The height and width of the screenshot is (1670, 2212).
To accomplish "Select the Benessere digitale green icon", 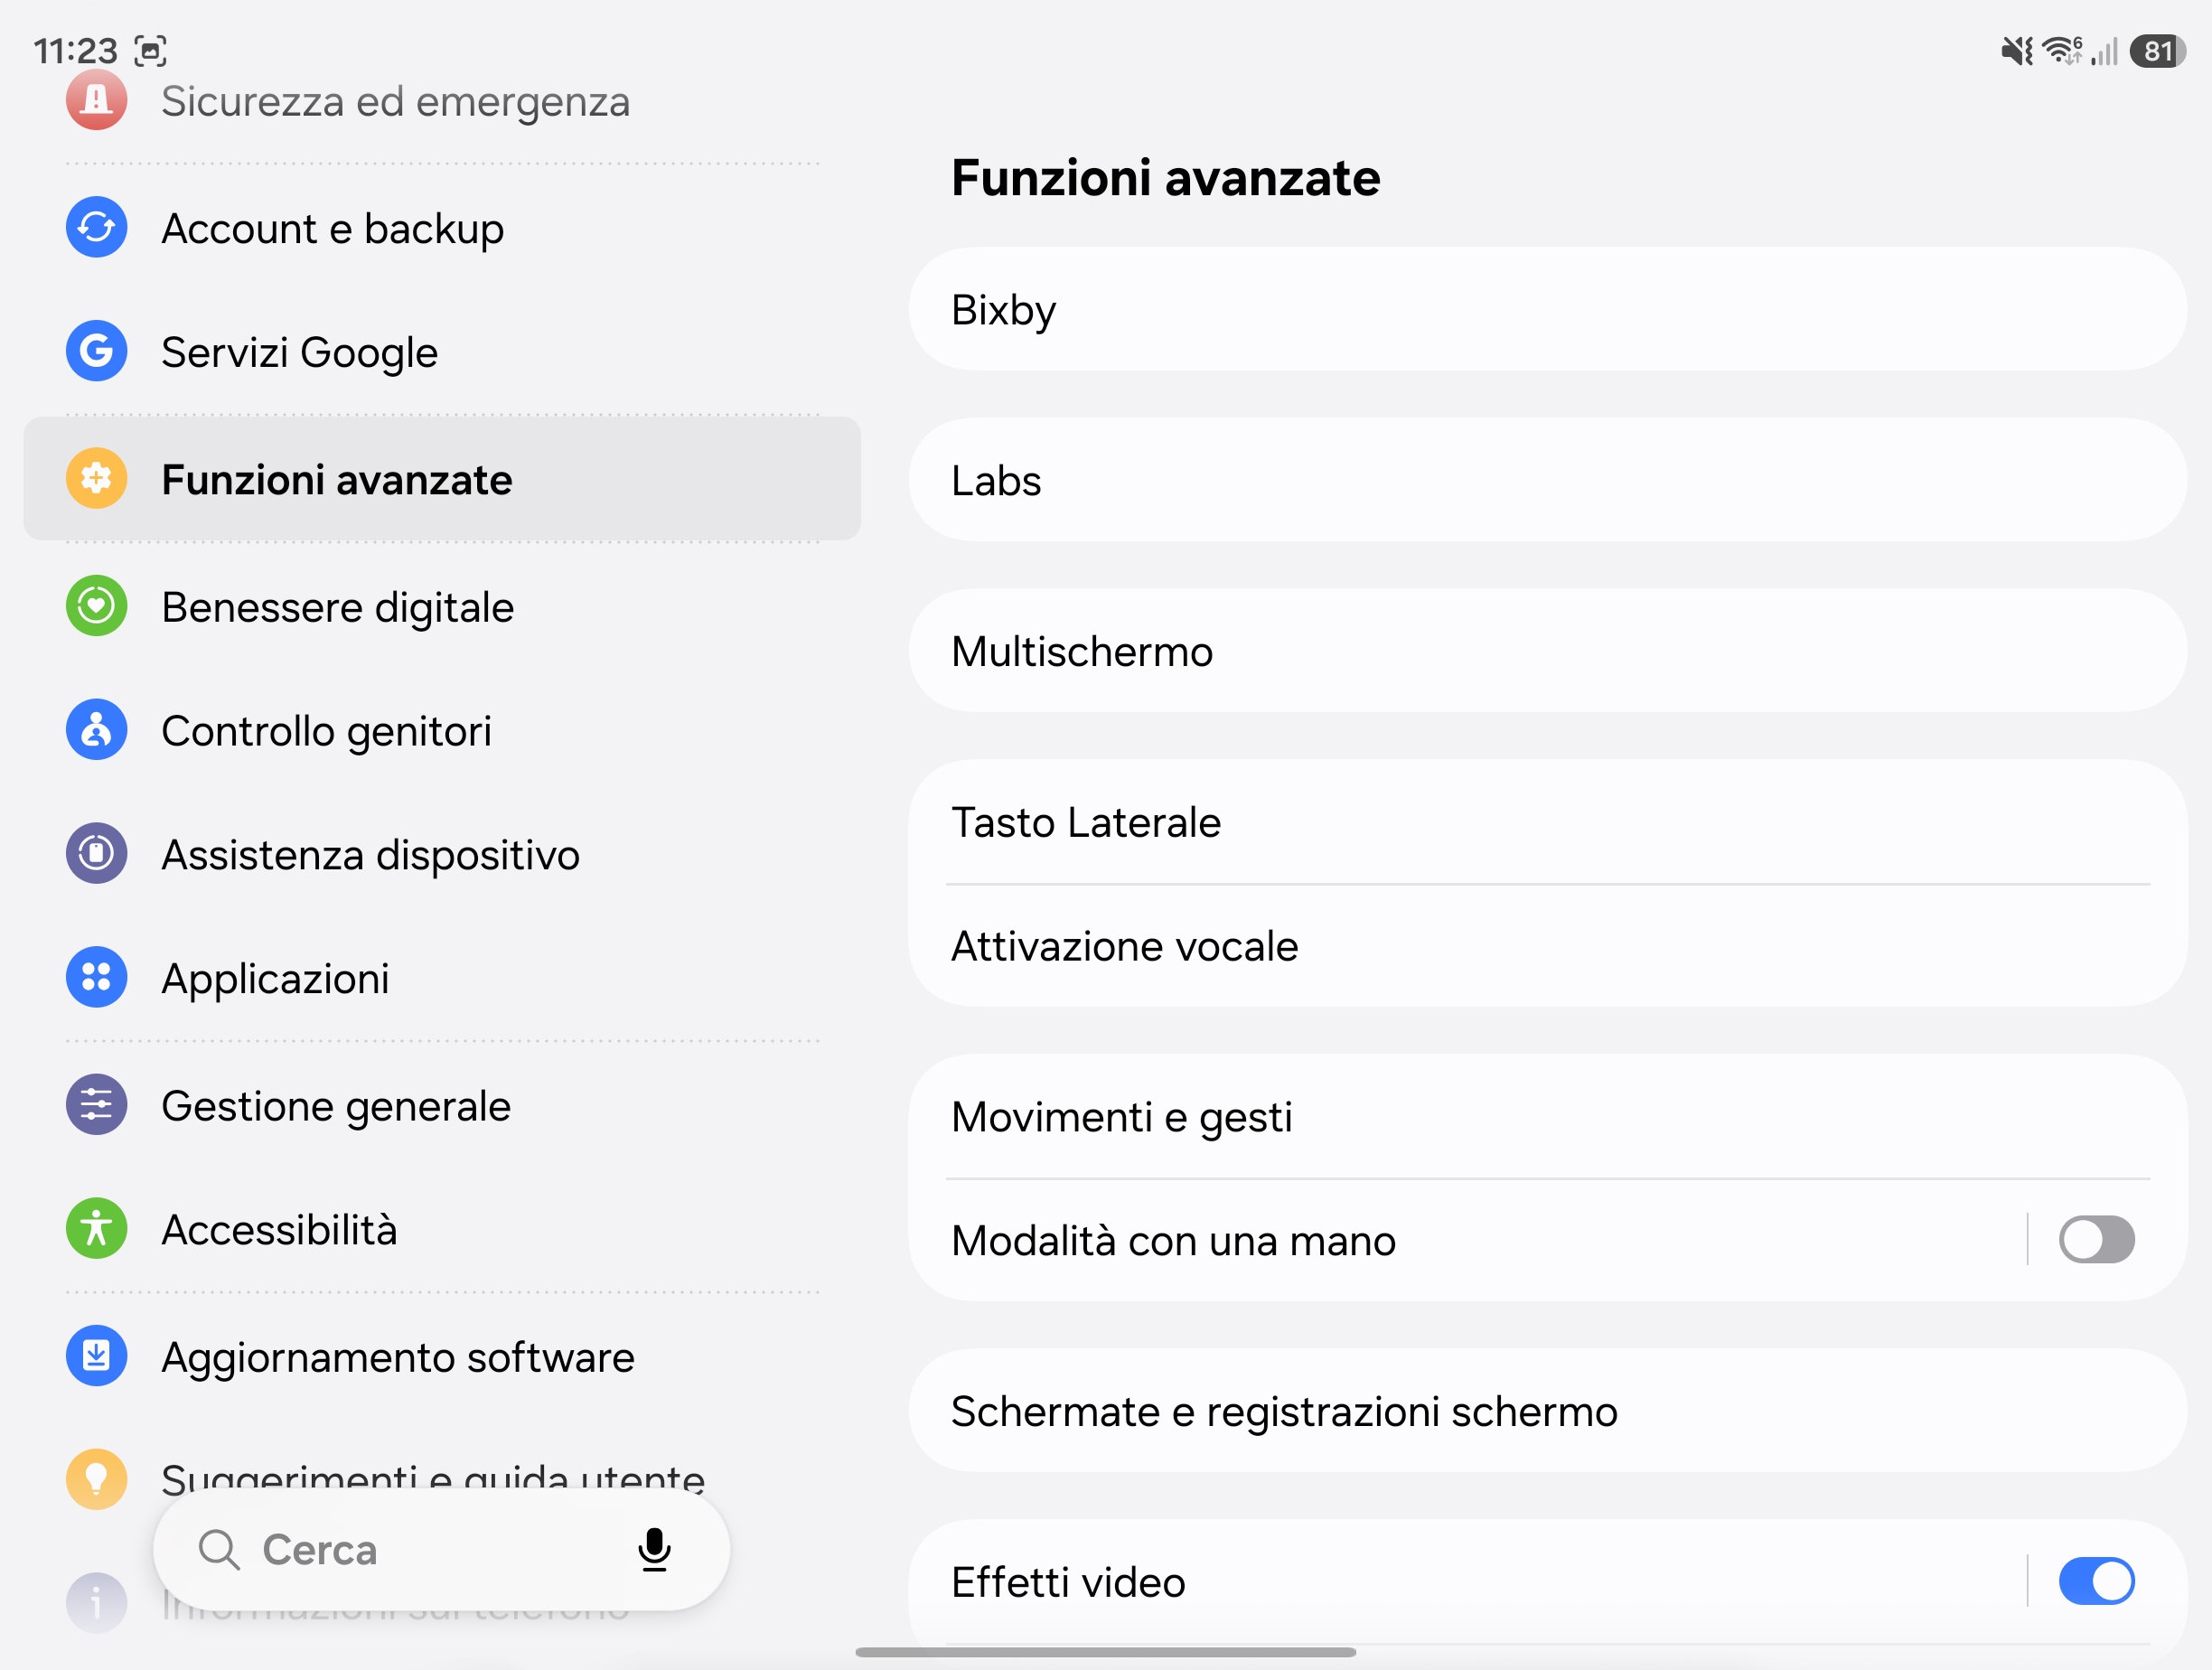I will click(x=96, y=606).
